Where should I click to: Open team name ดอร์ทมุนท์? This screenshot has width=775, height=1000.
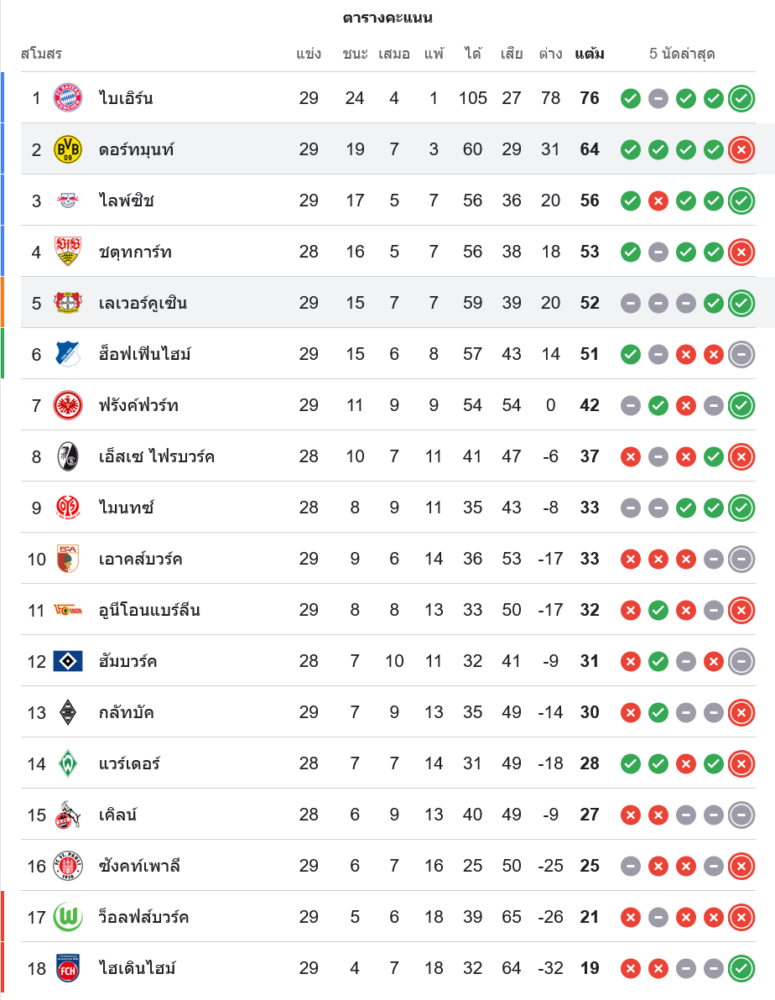[x=136, y=149]
